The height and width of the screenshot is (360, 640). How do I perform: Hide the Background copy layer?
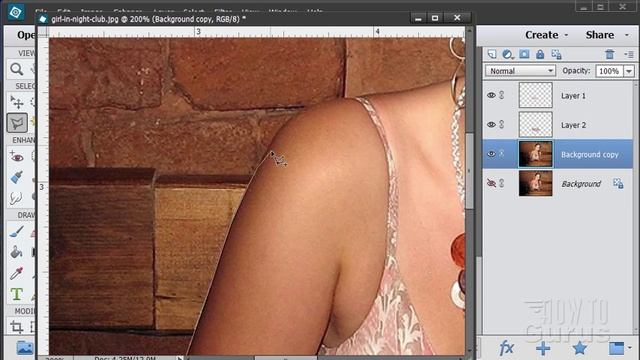491,154
